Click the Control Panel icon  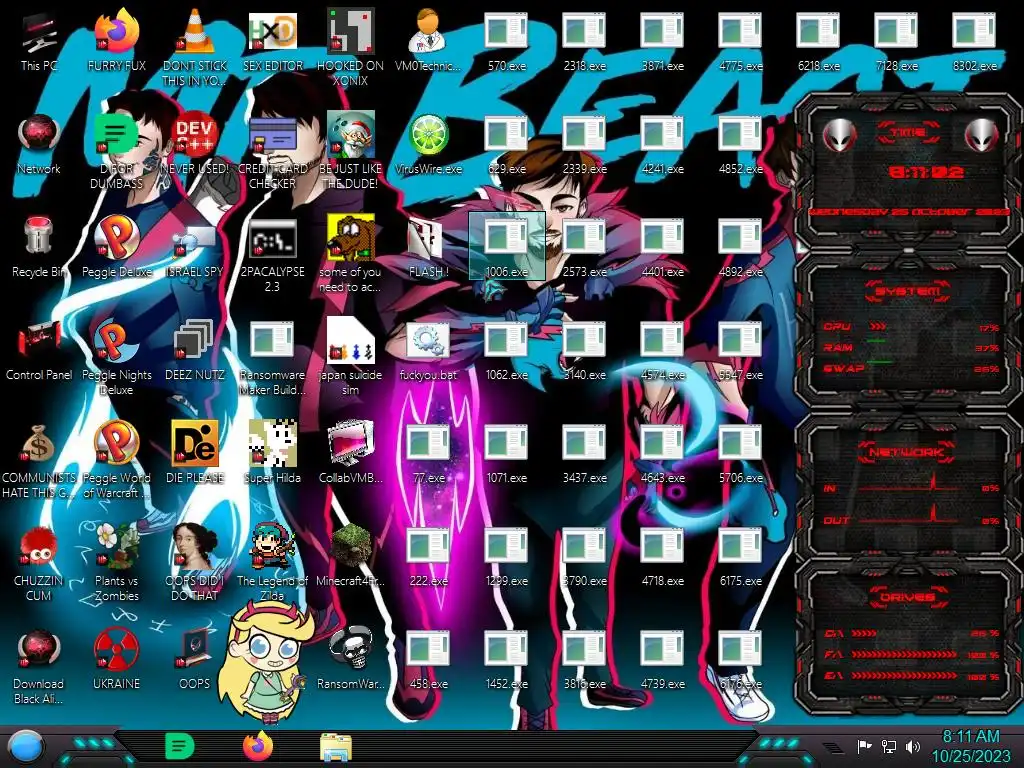pos(39,351)
